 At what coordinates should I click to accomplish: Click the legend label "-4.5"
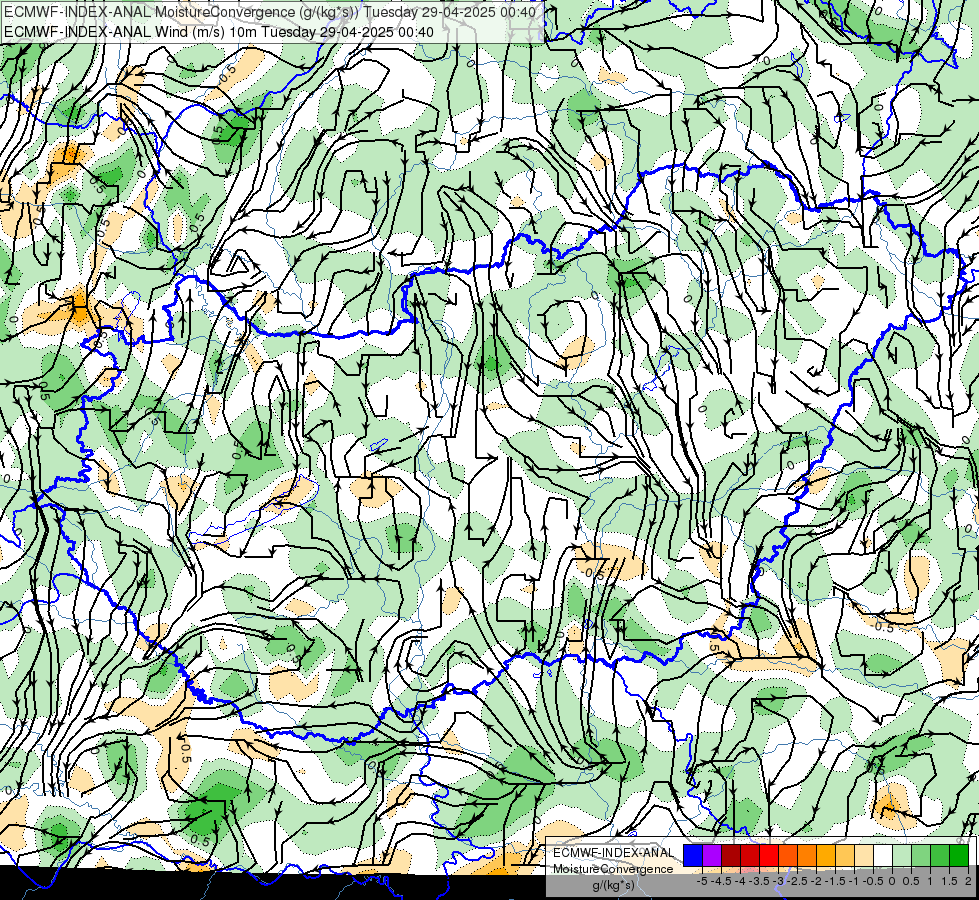tap(721, 881)
